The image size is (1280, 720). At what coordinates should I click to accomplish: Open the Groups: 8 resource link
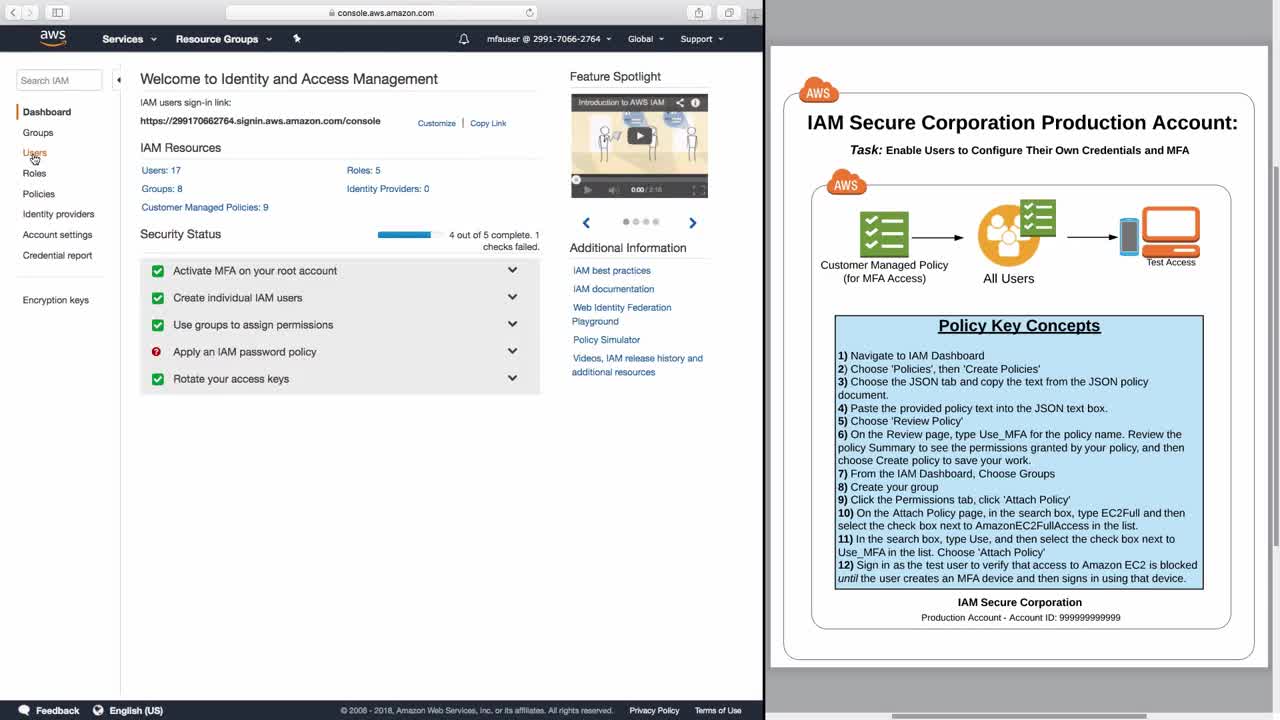click(x=162, y=188)
